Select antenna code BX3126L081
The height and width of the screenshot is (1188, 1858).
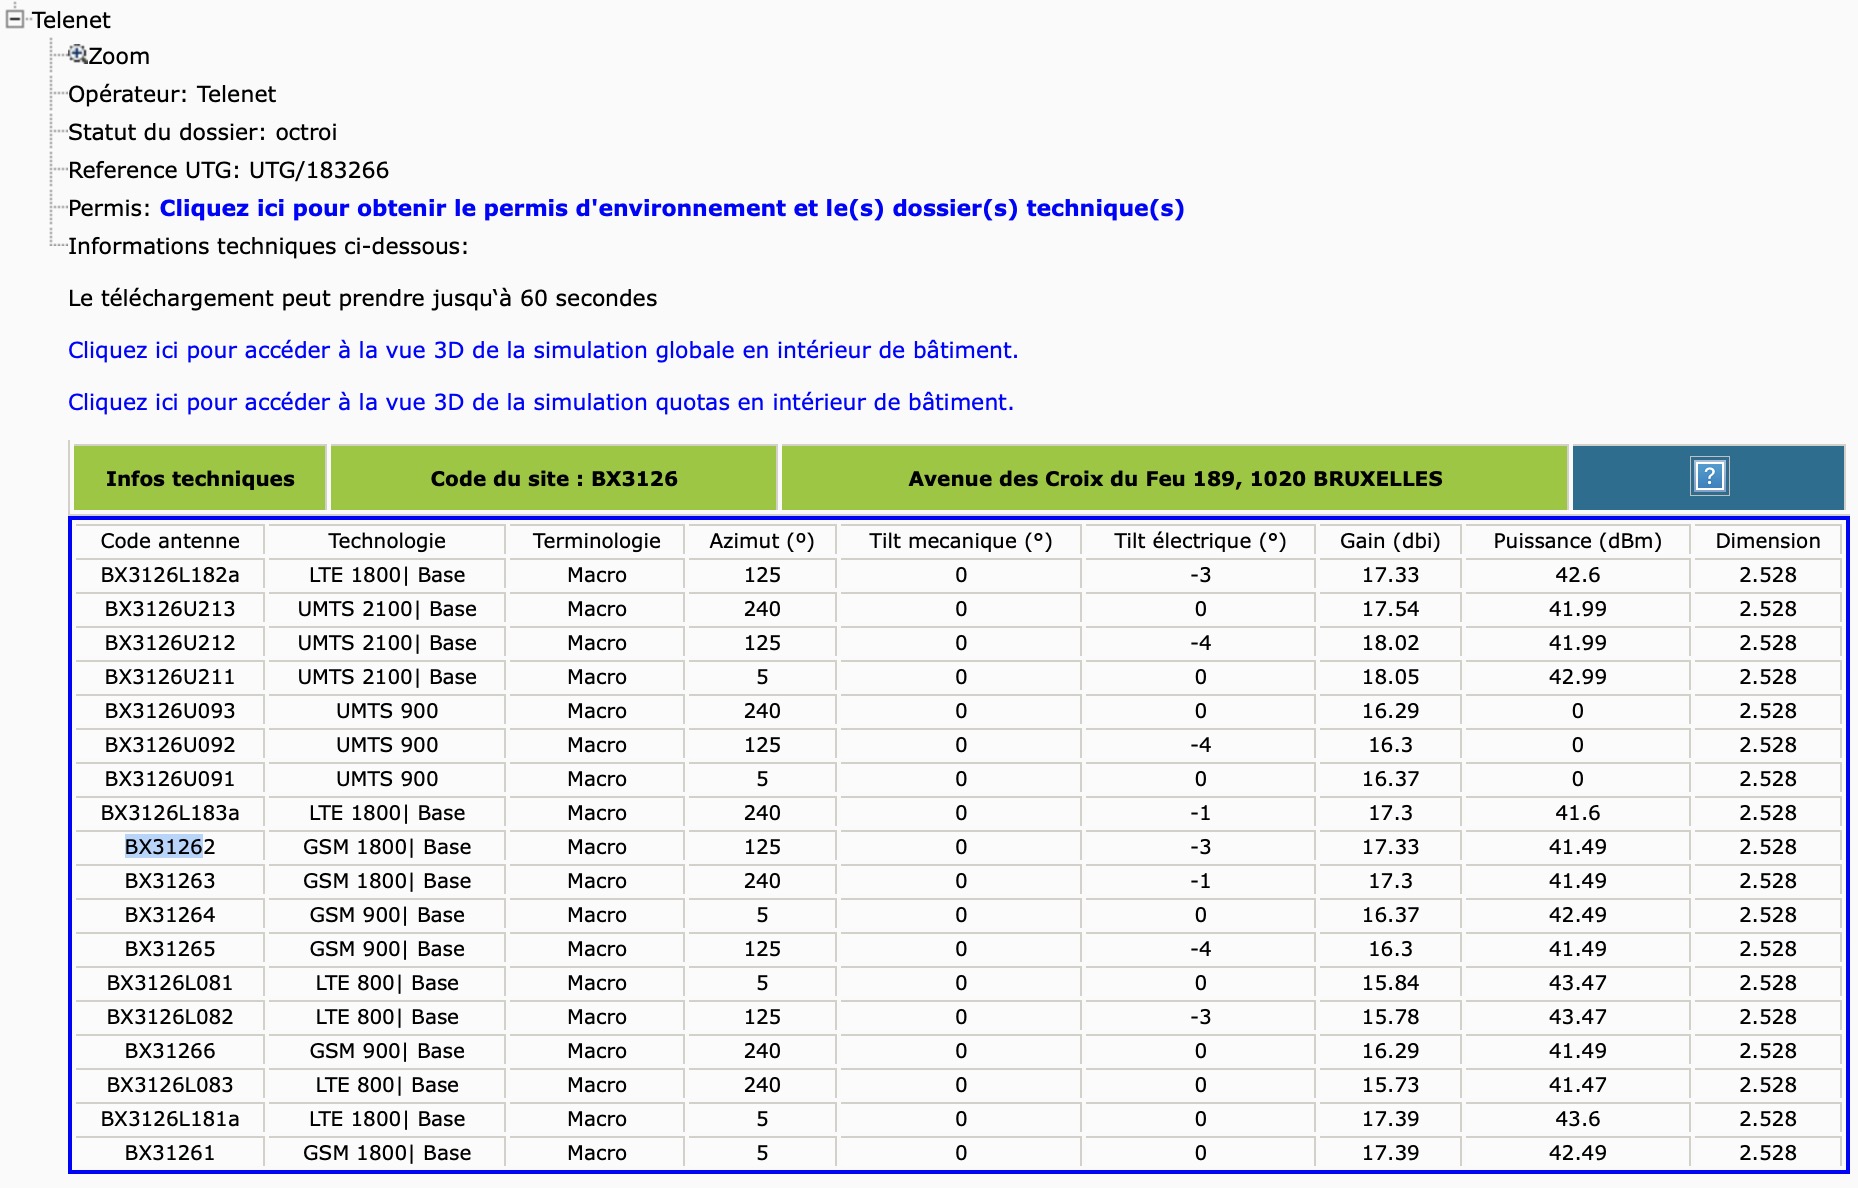170,983
